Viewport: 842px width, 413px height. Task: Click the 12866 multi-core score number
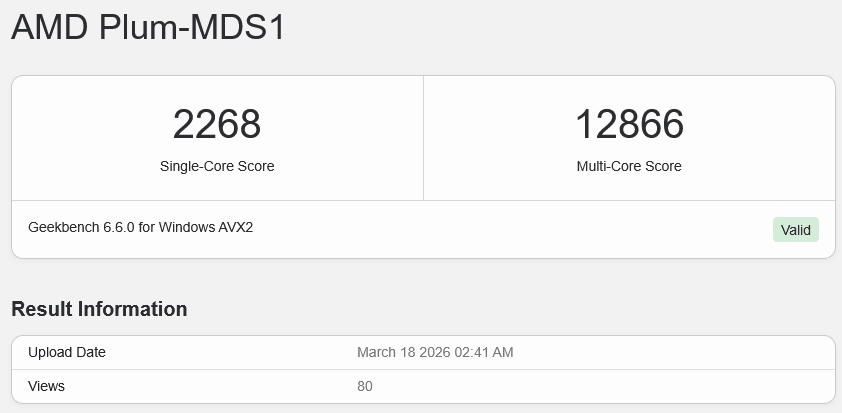click(629, 125)
